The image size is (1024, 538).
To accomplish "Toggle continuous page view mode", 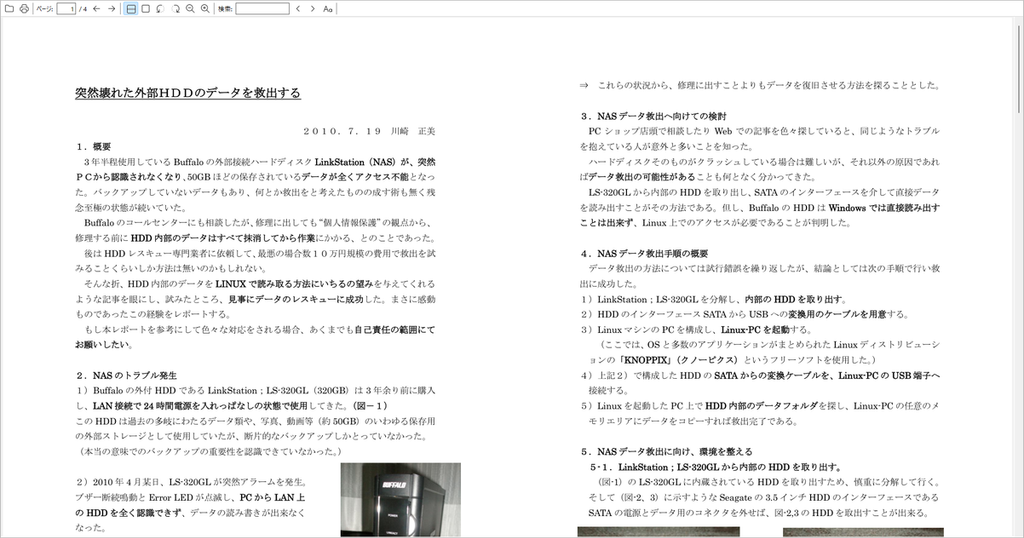I will coord(131,8).
